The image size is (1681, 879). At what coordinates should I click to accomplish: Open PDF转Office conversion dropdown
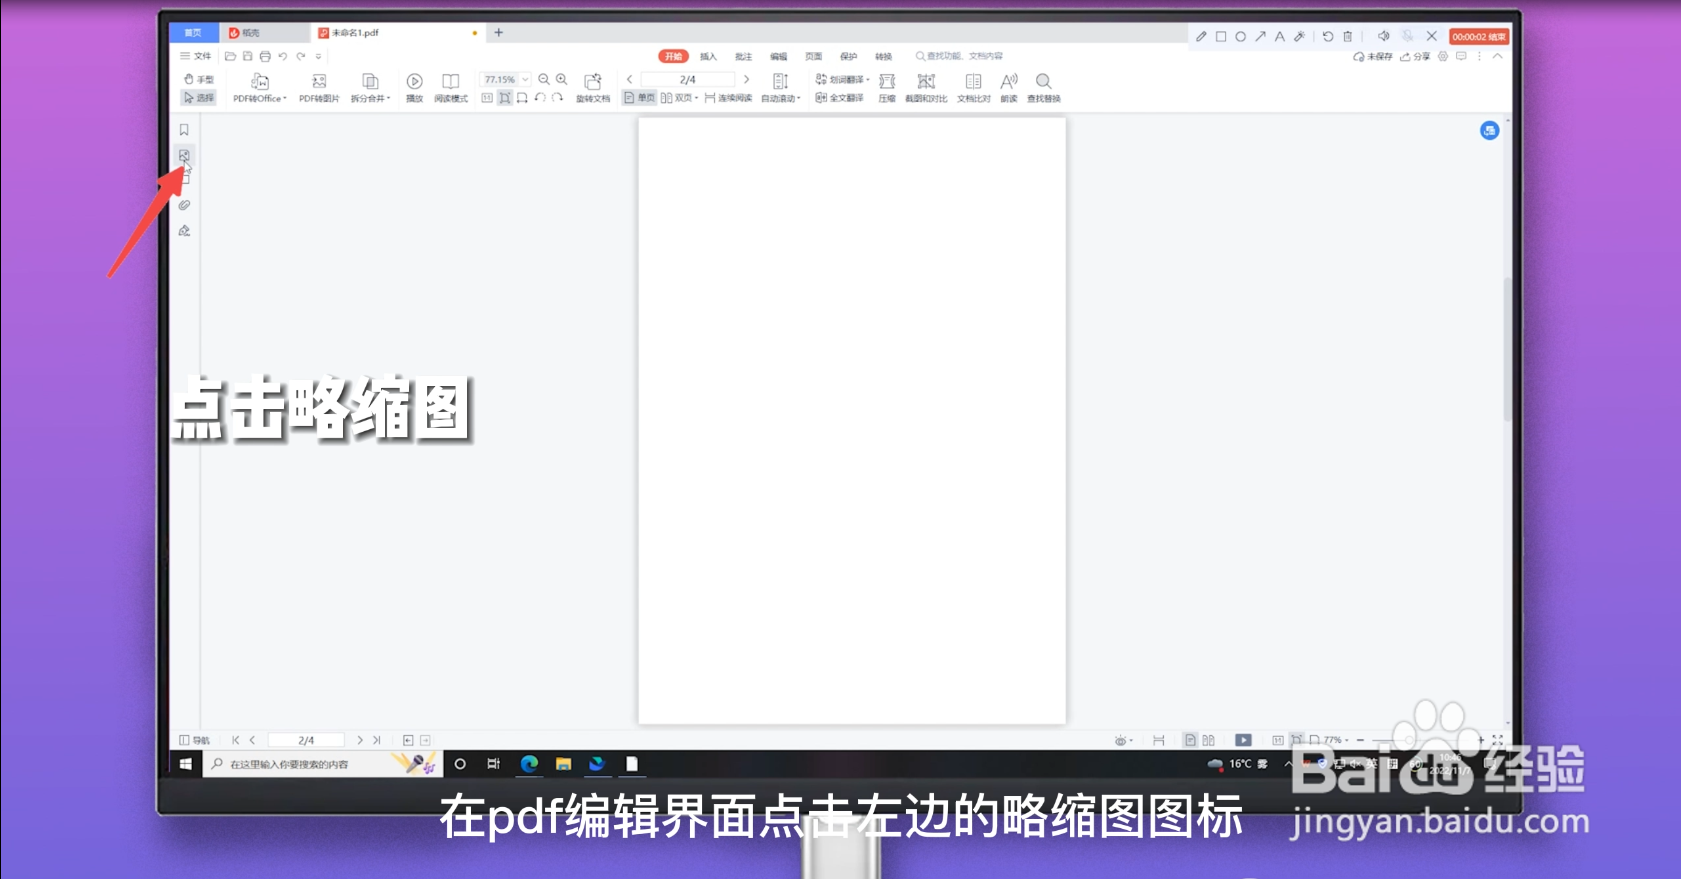pyautogui.click(x=260, y=88)
